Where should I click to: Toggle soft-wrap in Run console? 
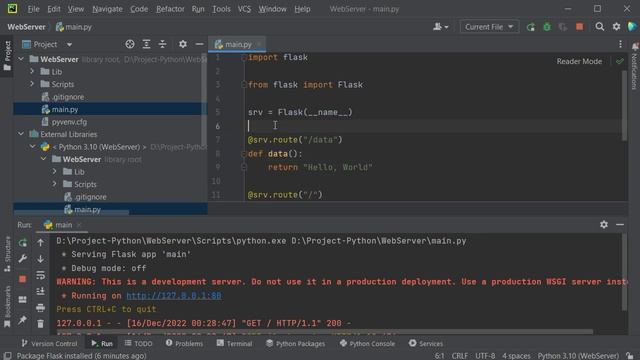pyautogui.click(x=40, y=275)
